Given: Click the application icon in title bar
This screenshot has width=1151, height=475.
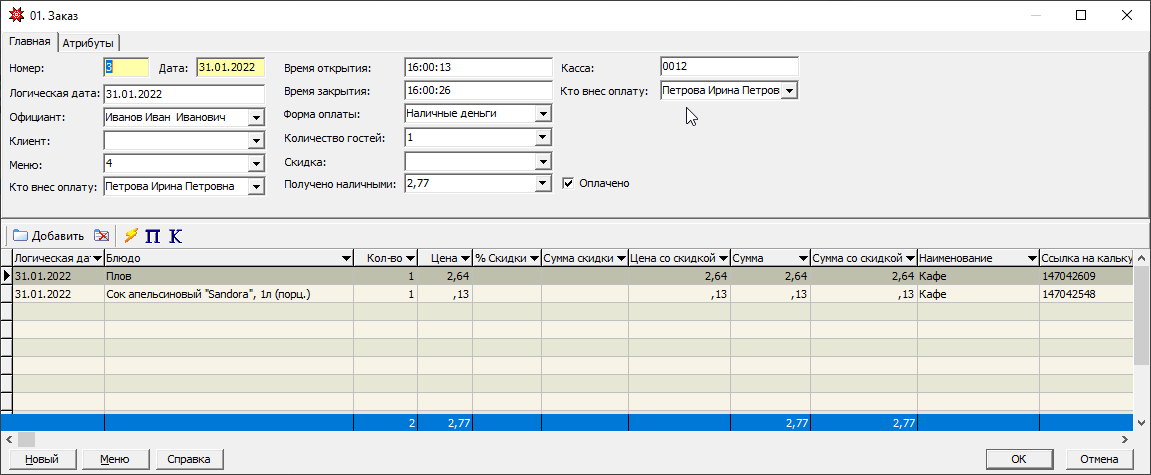Looking at the screenshot, I should pos(15,15).
